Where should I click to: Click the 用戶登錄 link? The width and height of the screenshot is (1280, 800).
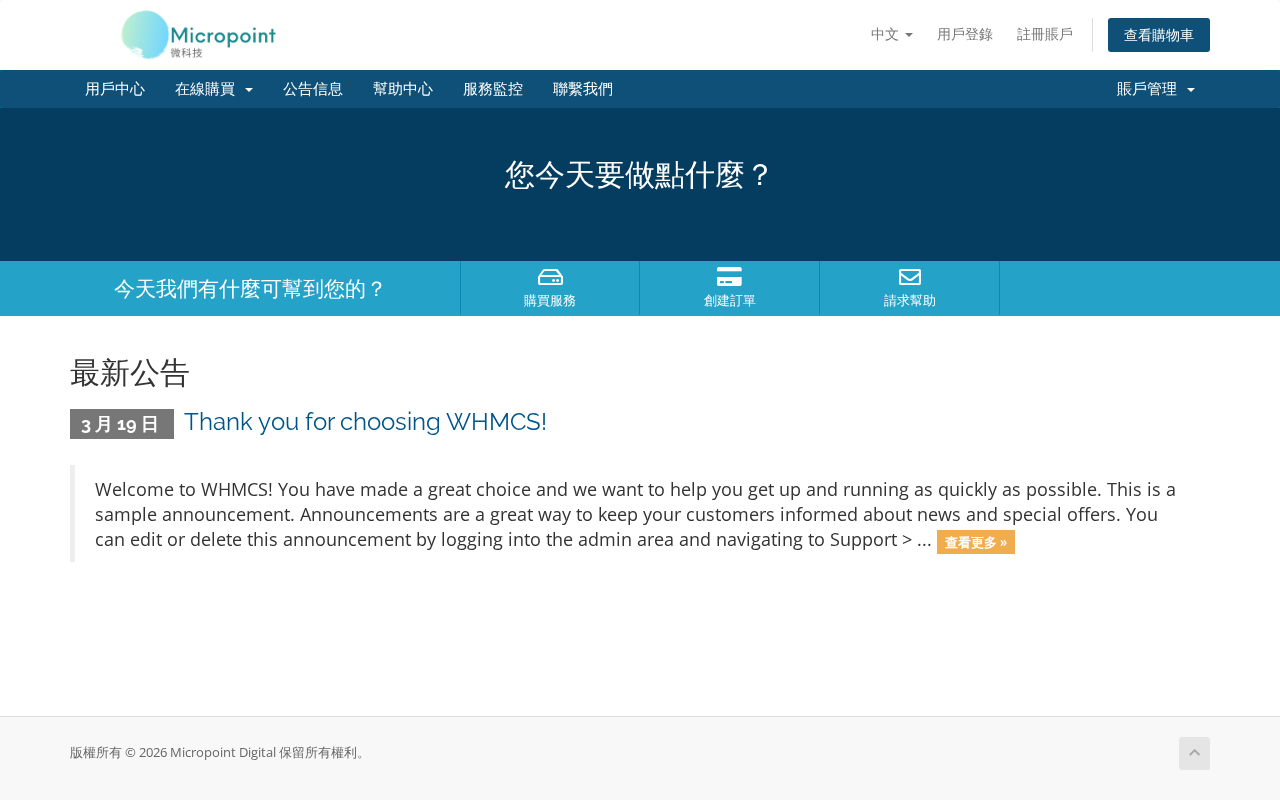tap(965, 34)
